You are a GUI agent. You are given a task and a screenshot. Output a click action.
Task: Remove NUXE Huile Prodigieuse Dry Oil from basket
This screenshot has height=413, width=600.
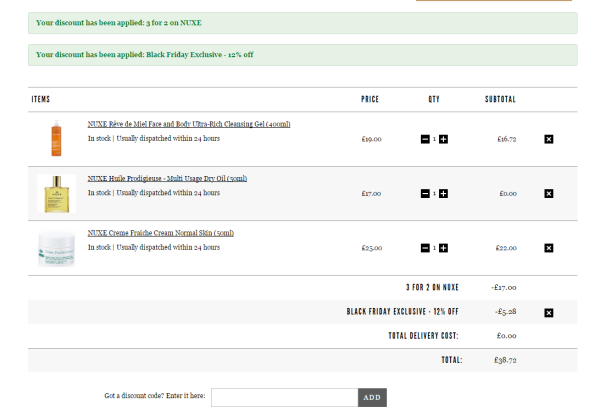(548, 194)
